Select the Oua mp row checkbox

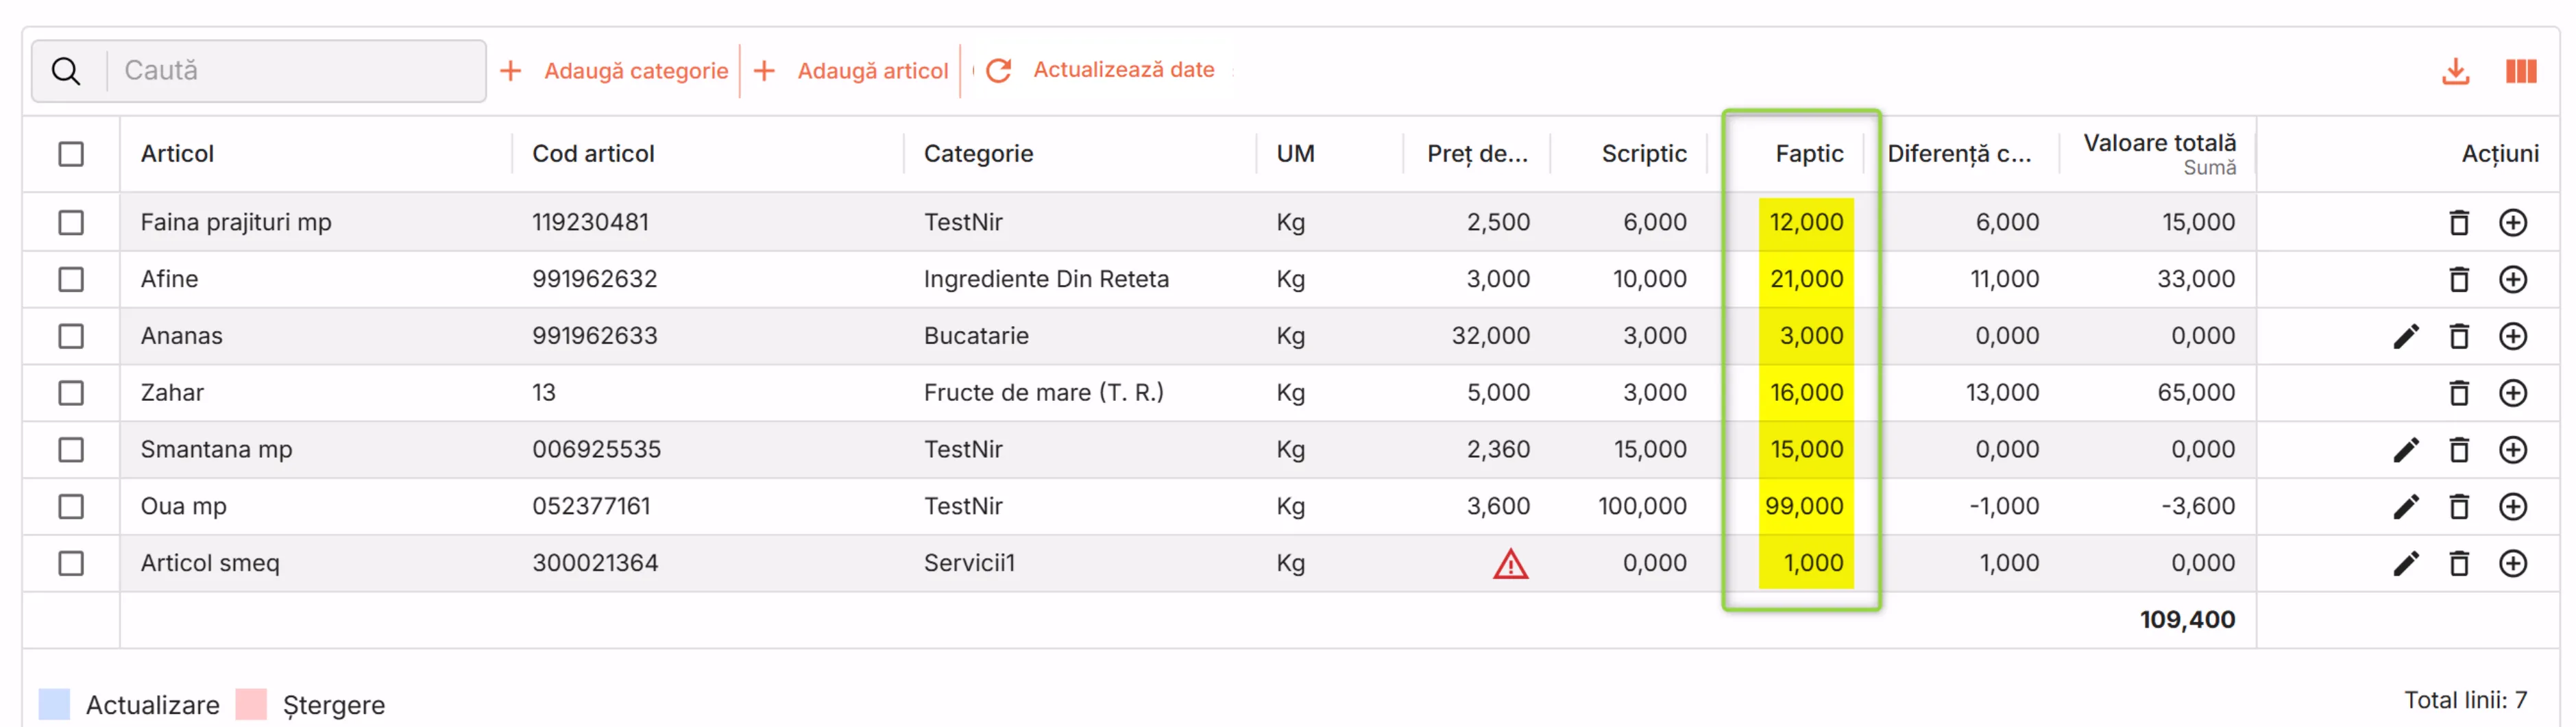[x=71, y=507]
